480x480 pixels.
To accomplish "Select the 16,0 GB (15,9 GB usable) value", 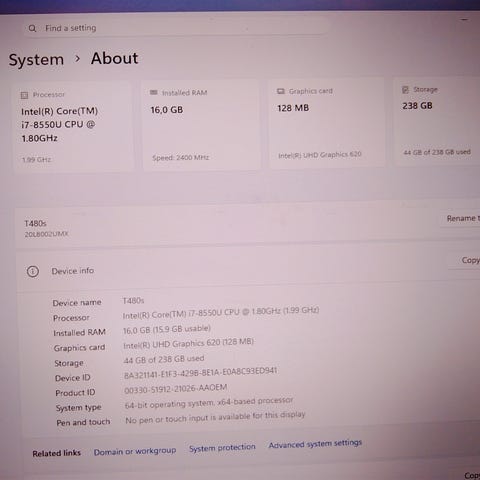I will 167,329.
